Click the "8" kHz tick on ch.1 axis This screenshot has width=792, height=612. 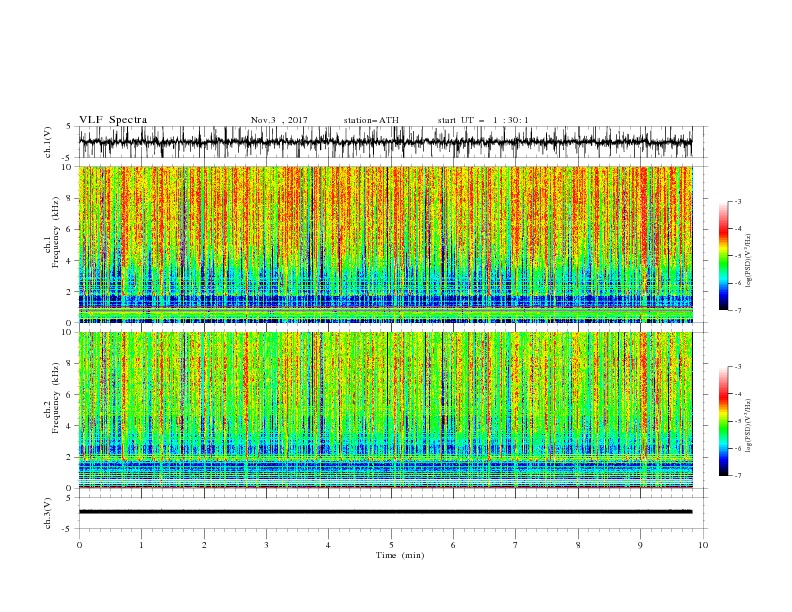pyautogui.click(x=69, y=198)
